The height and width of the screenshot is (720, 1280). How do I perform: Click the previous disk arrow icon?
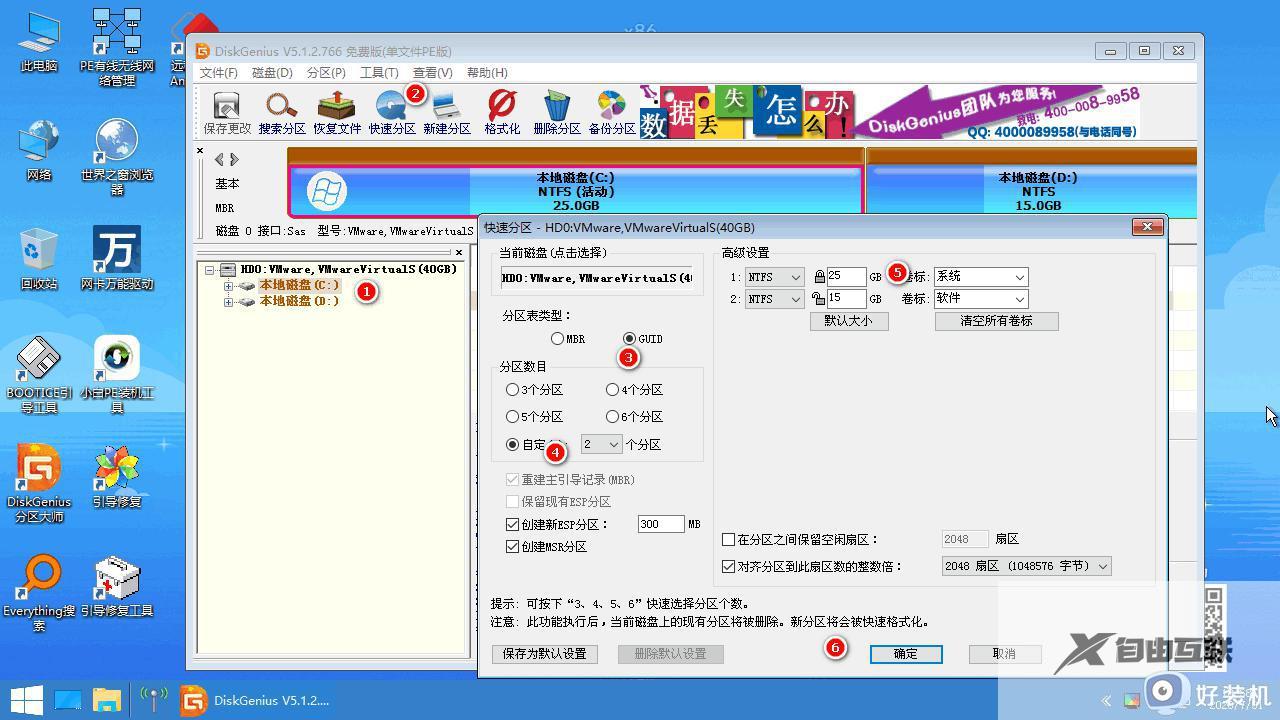(x=219, y=159)
